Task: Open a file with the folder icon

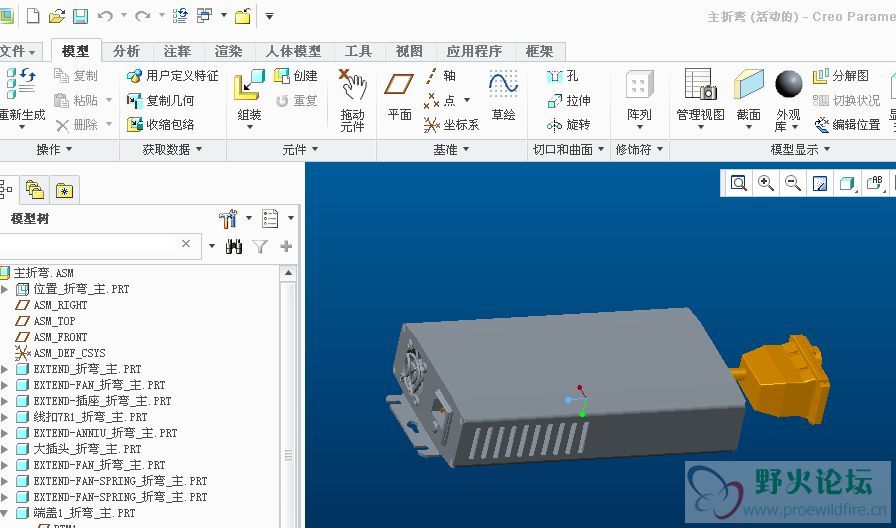Action: [x=57, y=16]
